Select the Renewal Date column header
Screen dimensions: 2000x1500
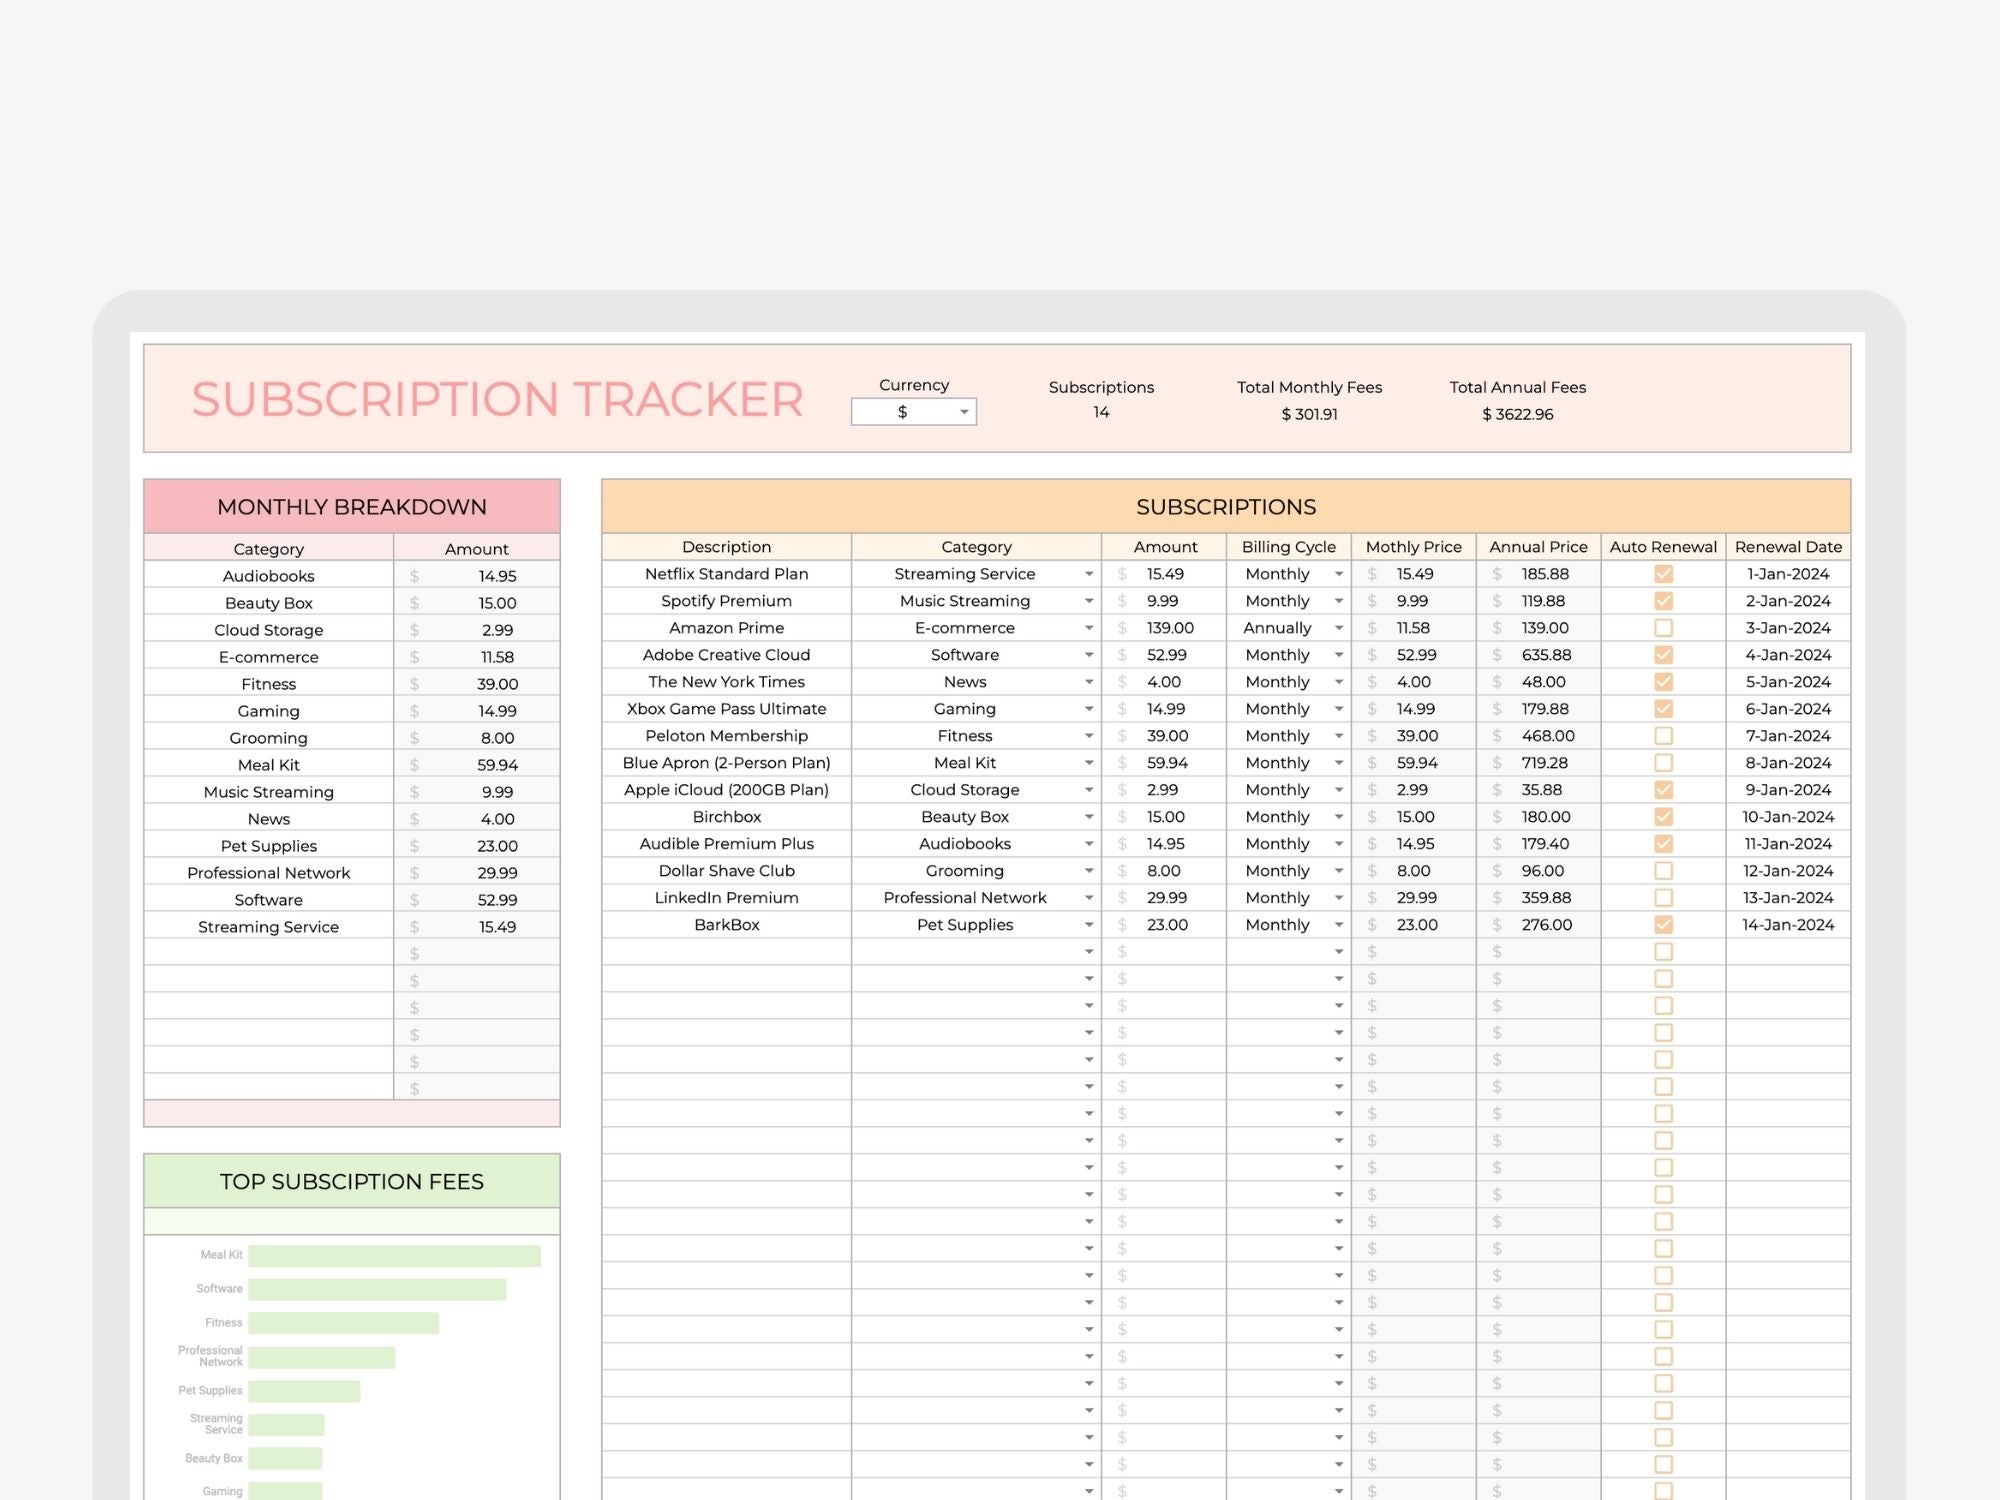[x=1788, y=547]
